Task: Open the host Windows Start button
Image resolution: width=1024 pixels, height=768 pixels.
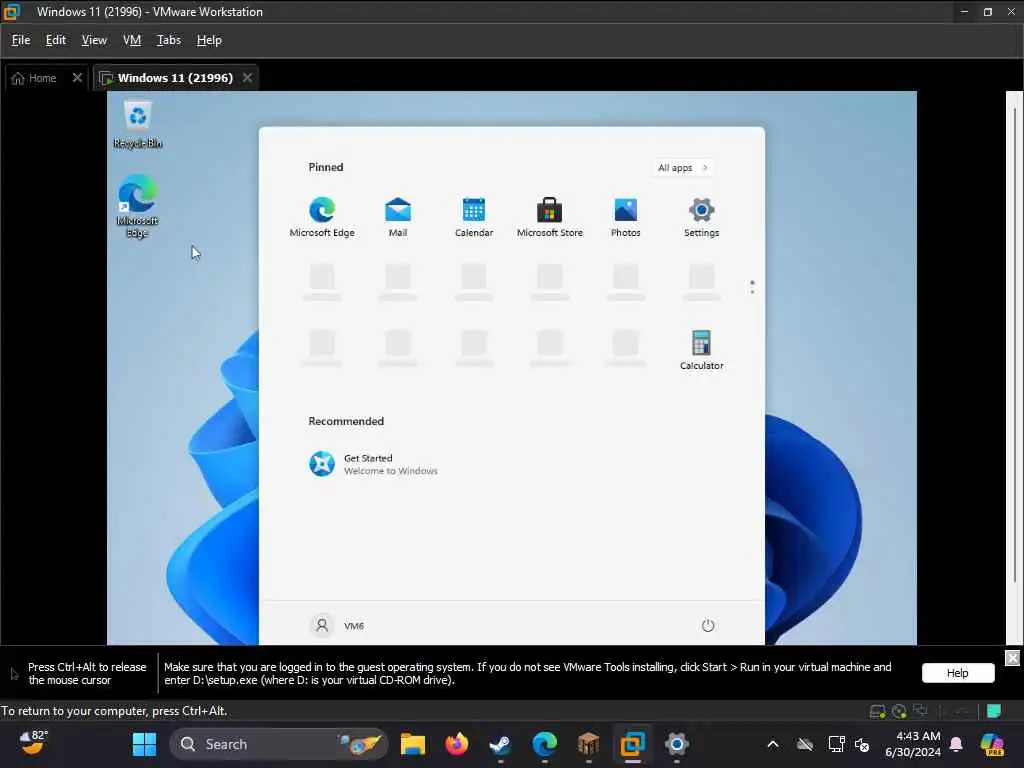Action: pos(144,744)
